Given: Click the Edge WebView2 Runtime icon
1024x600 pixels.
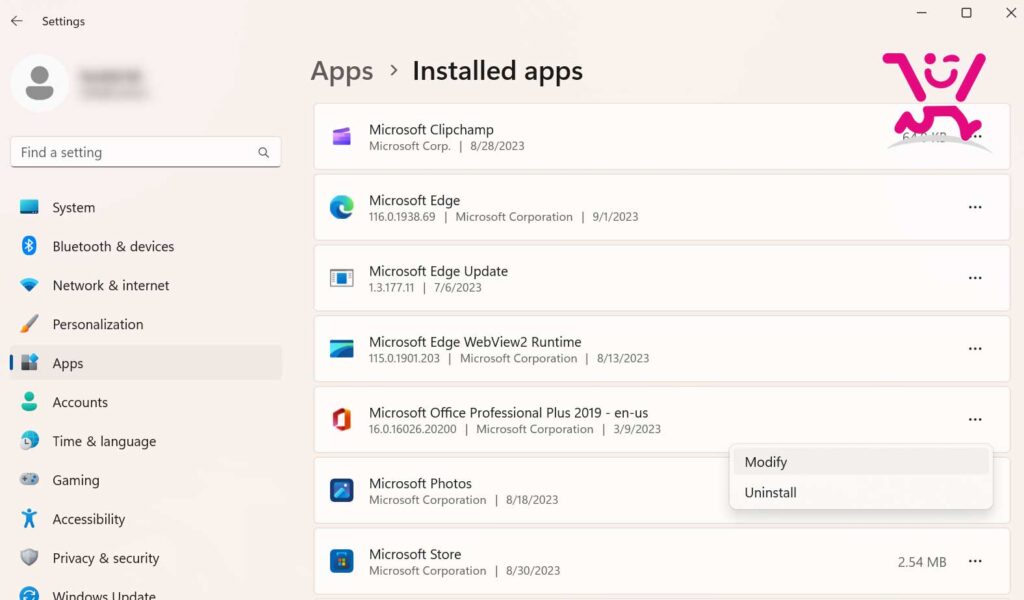Looking at the screenshot, I should pos(342,349).
